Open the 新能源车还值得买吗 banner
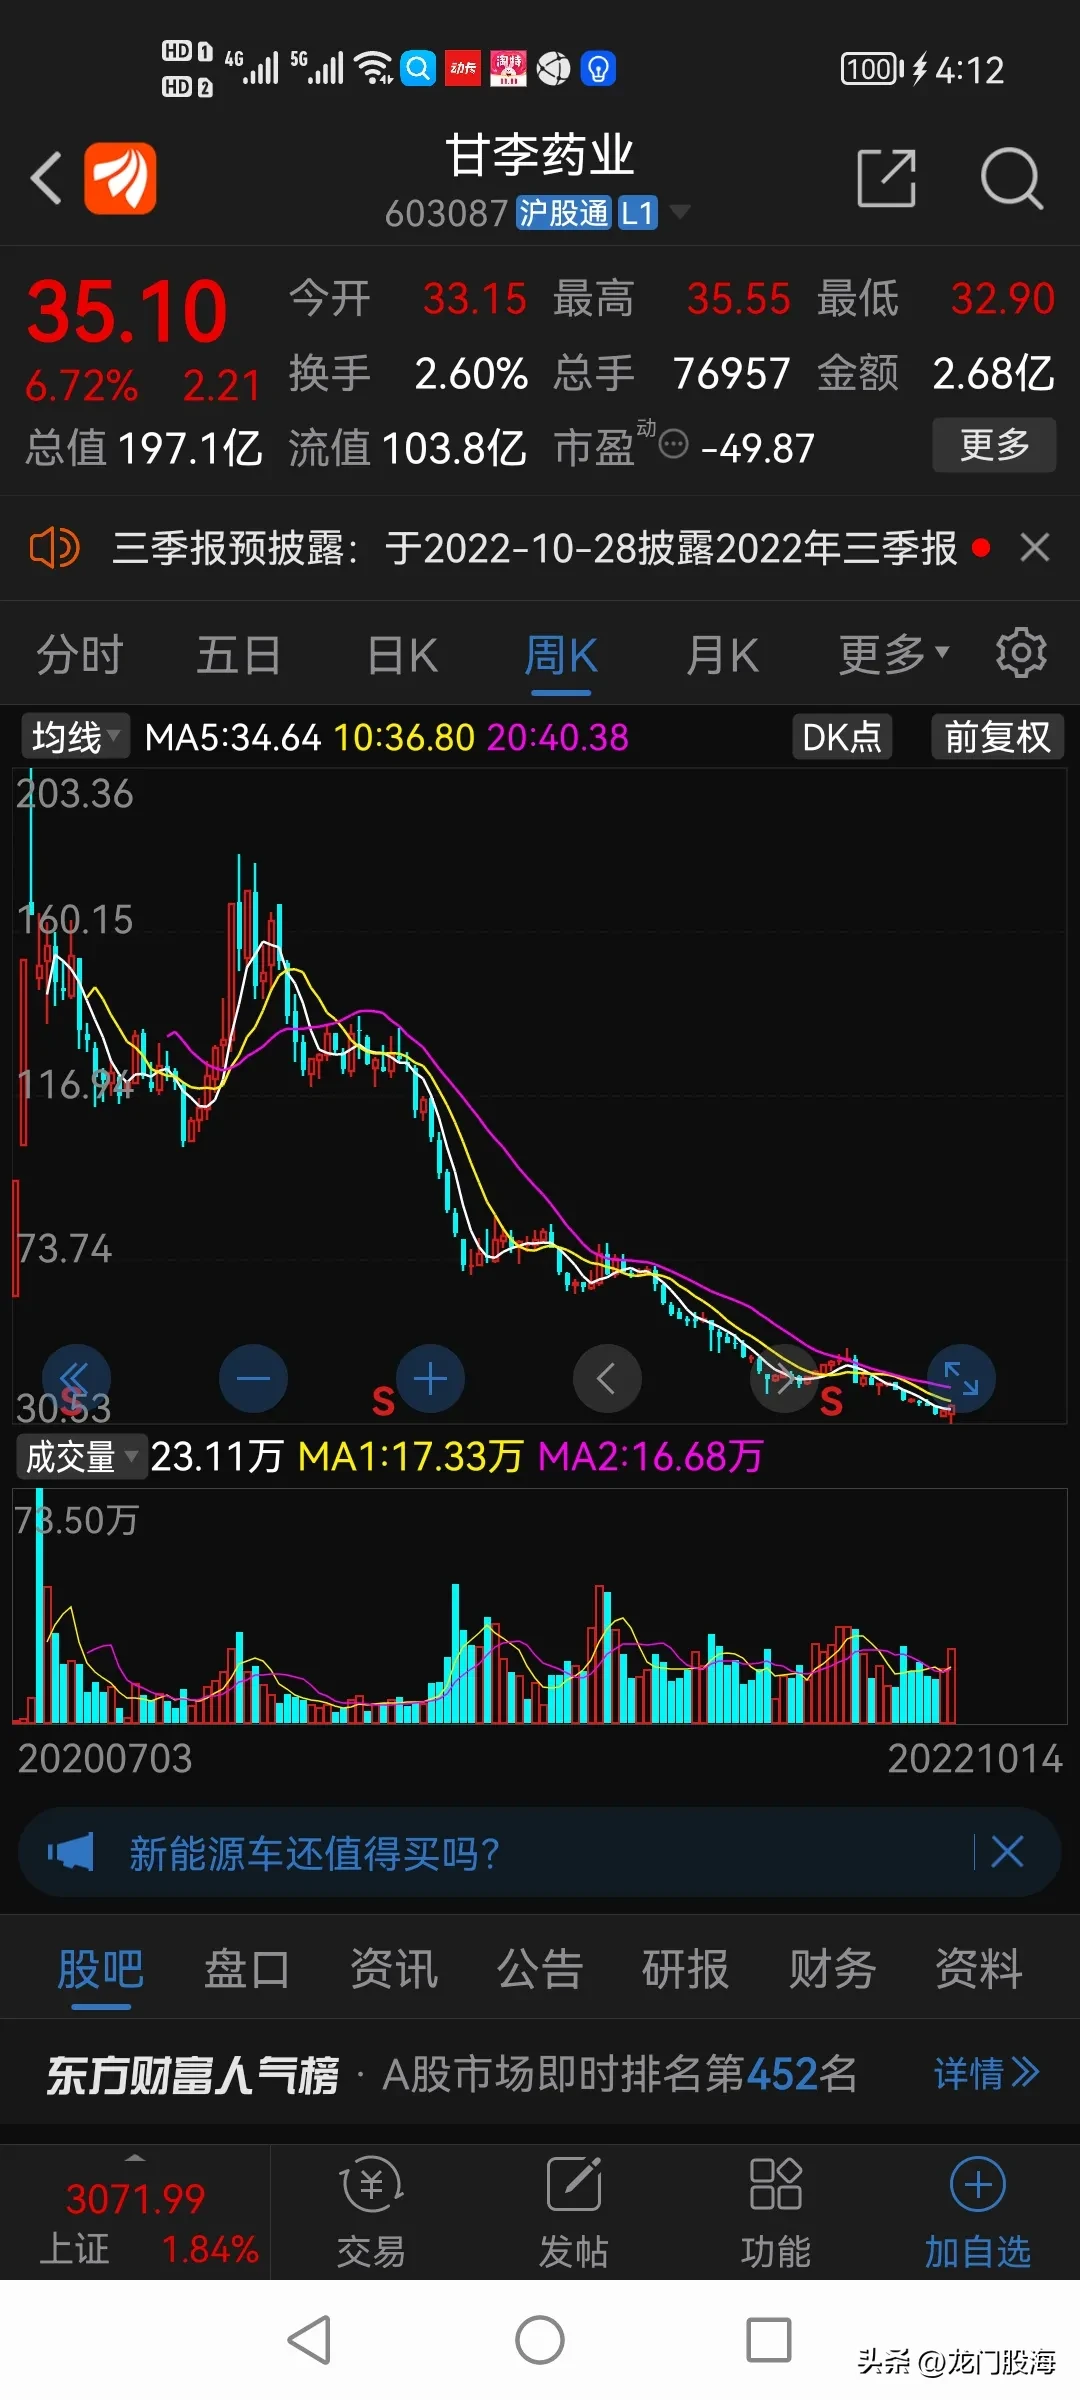This screenshot has width=1080, height=2400. pyautogui.click(x=314, y=1853)
